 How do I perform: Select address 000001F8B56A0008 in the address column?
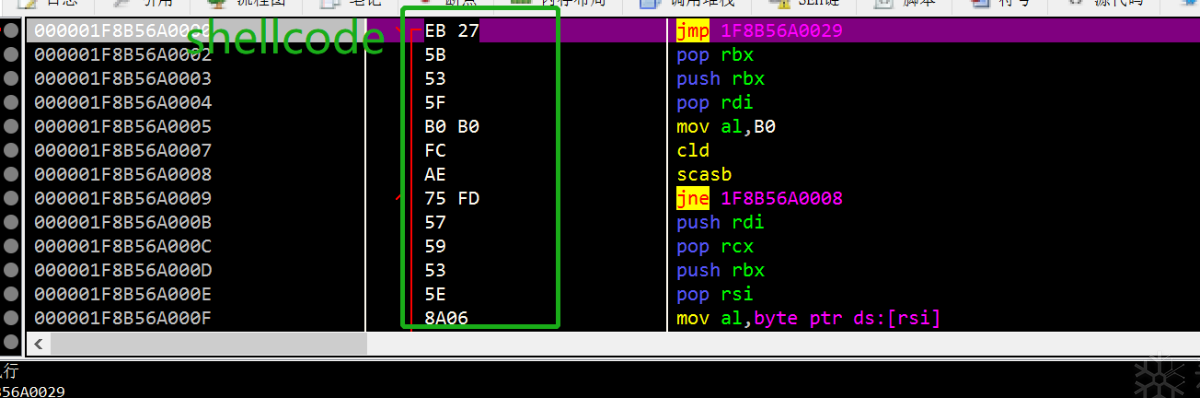(x=123, y=175)
